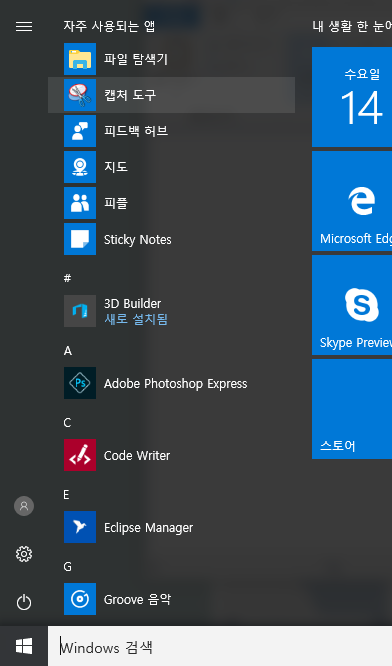The height and width of the screenshot is (666, 392).
Task: Open the calendar tile showing 수요일 14
Action: 352,97
